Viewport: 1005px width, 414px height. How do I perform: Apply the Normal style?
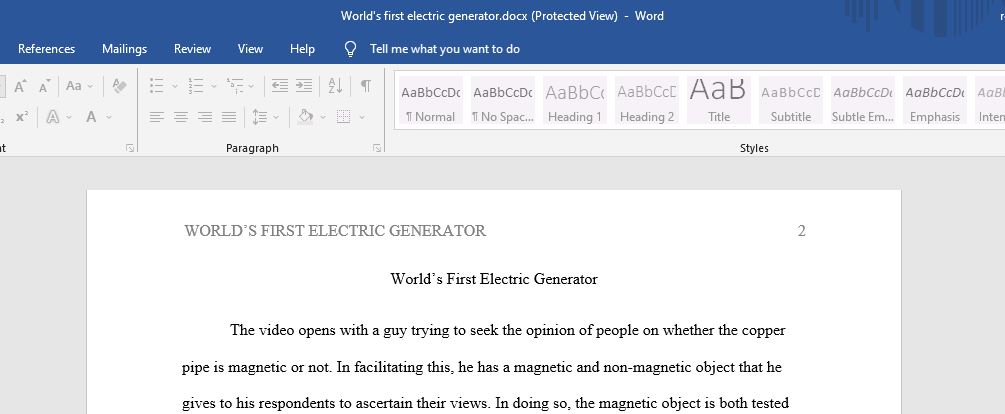(x=431, y=100)
